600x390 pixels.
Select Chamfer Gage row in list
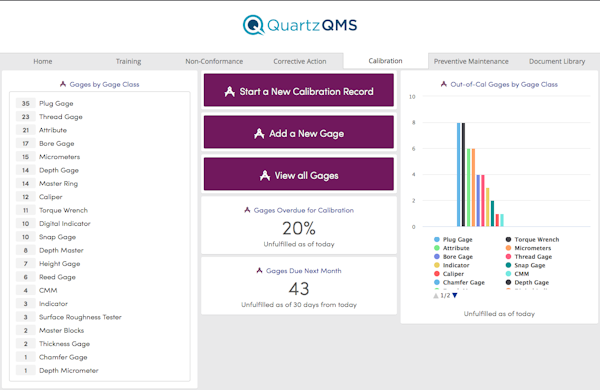click(99, 357)
